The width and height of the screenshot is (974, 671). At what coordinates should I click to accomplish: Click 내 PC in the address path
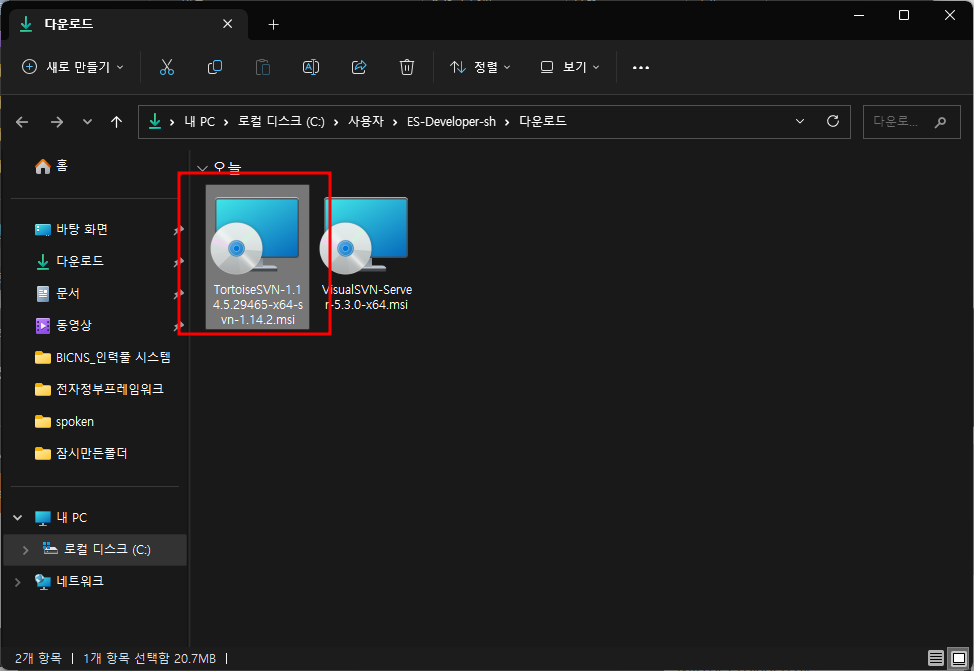click(199, 122)
